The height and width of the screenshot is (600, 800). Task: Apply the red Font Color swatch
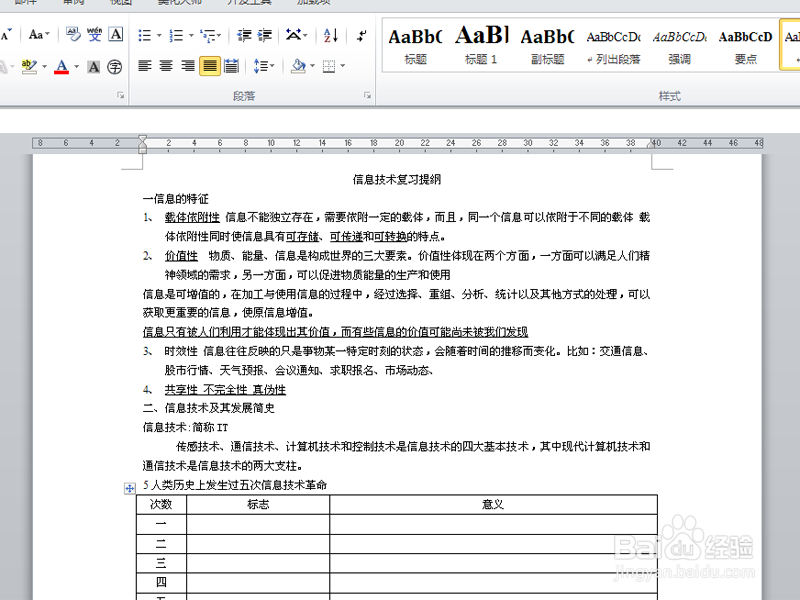tap(62, 66)
